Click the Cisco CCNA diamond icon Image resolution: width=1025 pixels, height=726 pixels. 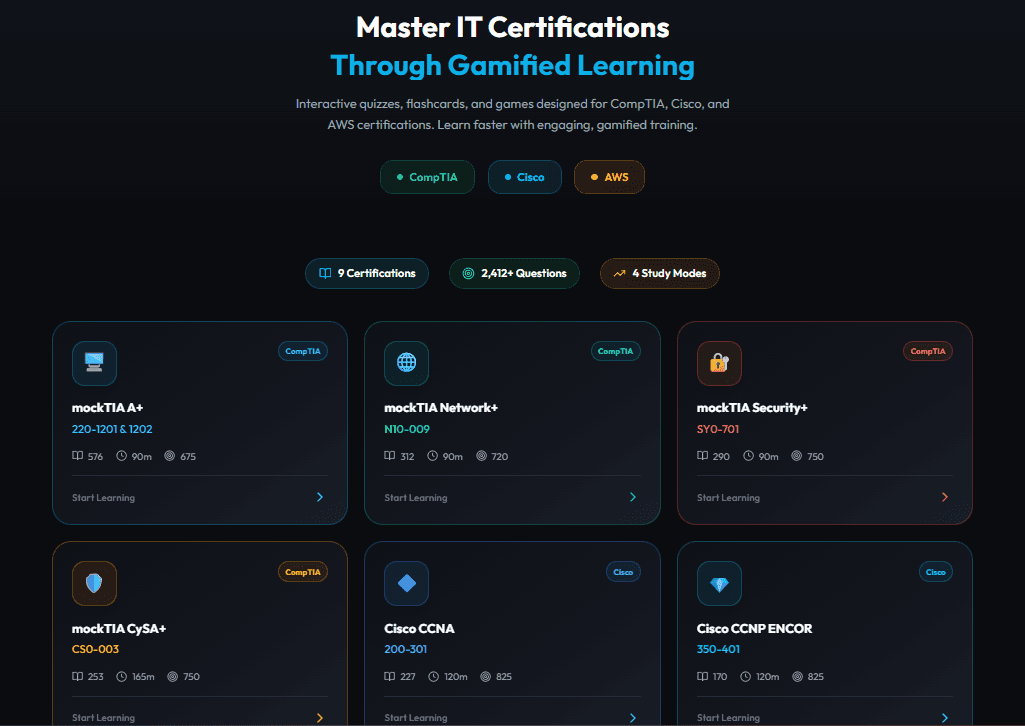406,583
